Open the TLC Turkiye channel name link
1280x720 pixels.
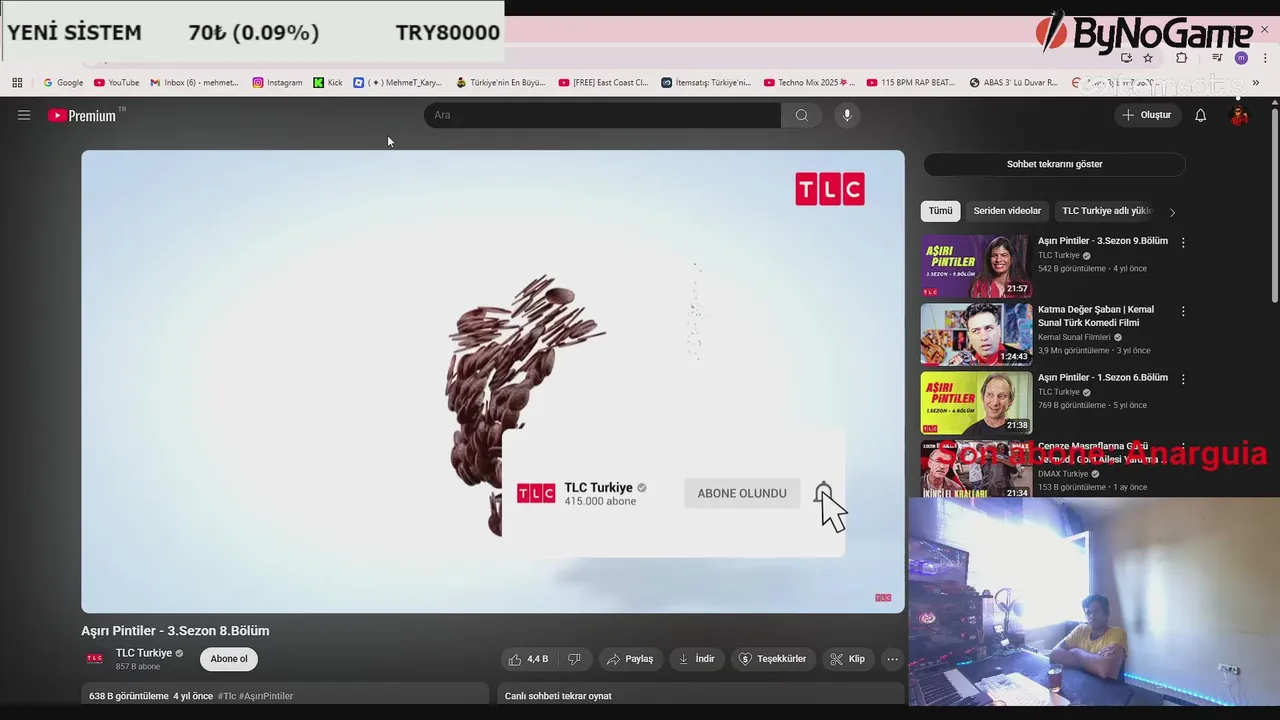[144, 653]
